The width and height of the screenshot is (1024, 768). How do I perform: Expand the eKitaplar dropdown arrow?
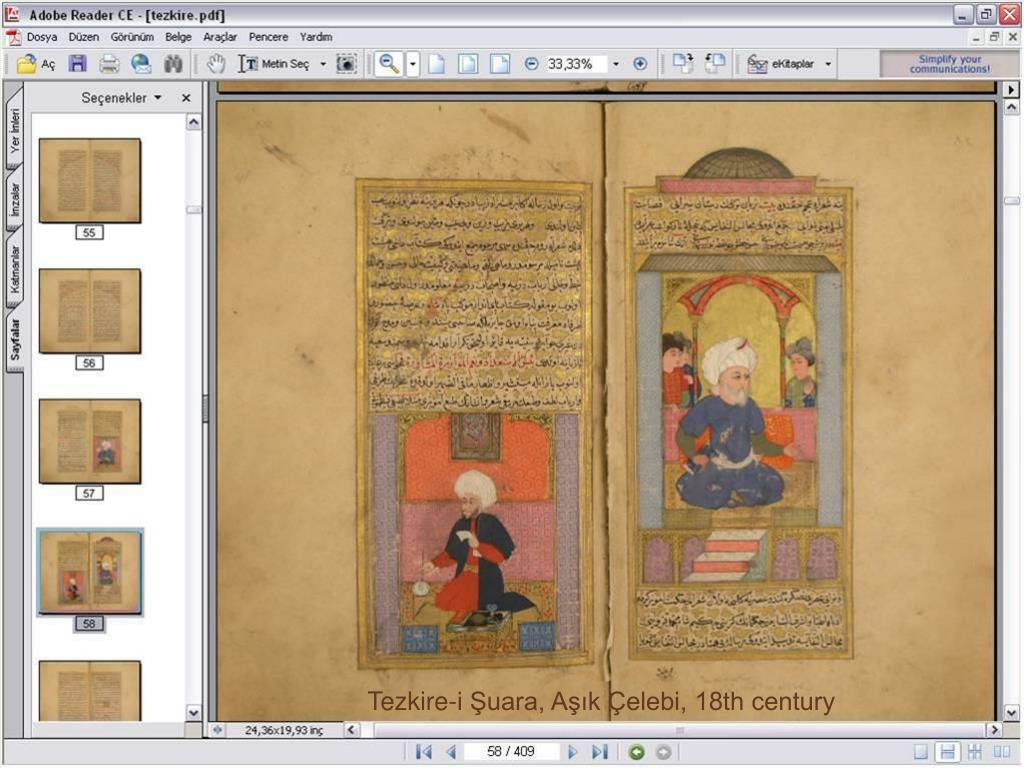tap(828, 64)
